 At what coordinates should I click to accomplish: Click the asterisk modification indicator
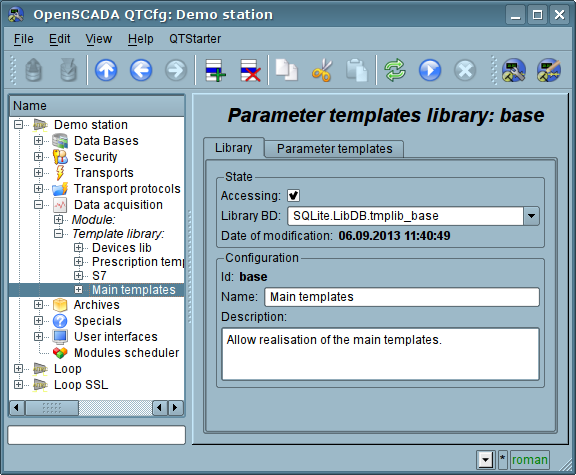coord(502,460)
